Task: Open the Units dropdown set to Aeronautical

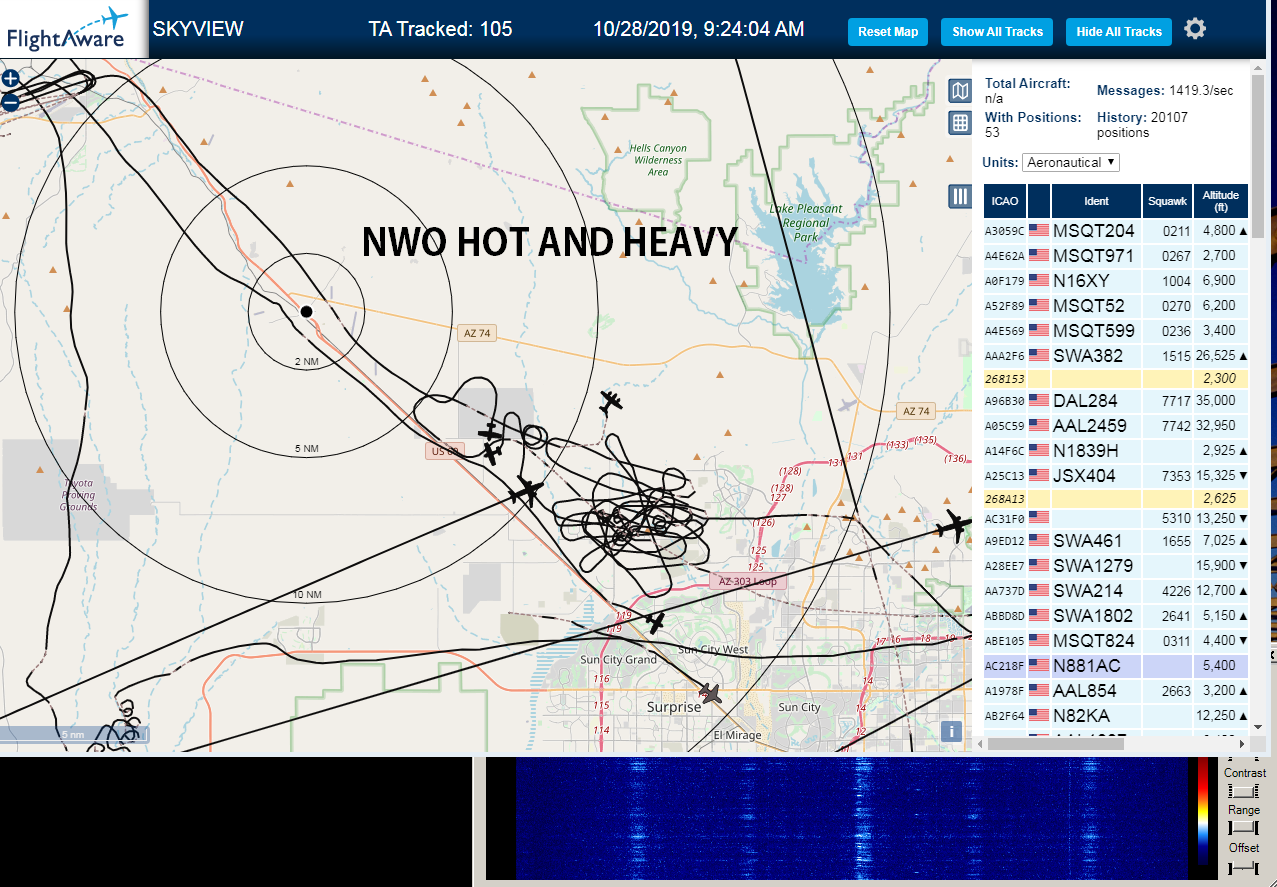Action: click(1070, 162)
